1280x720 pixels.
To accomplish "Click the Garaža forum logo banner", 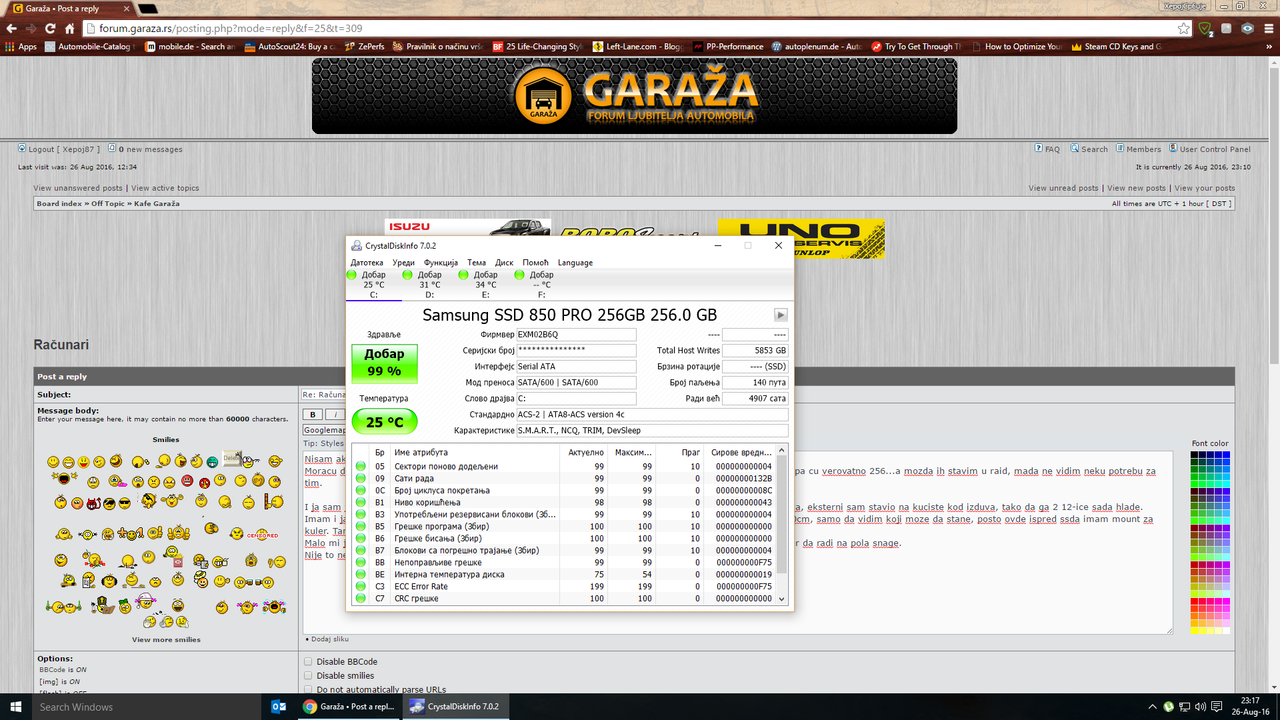I will pyautogui.click(x=634, y=96).
